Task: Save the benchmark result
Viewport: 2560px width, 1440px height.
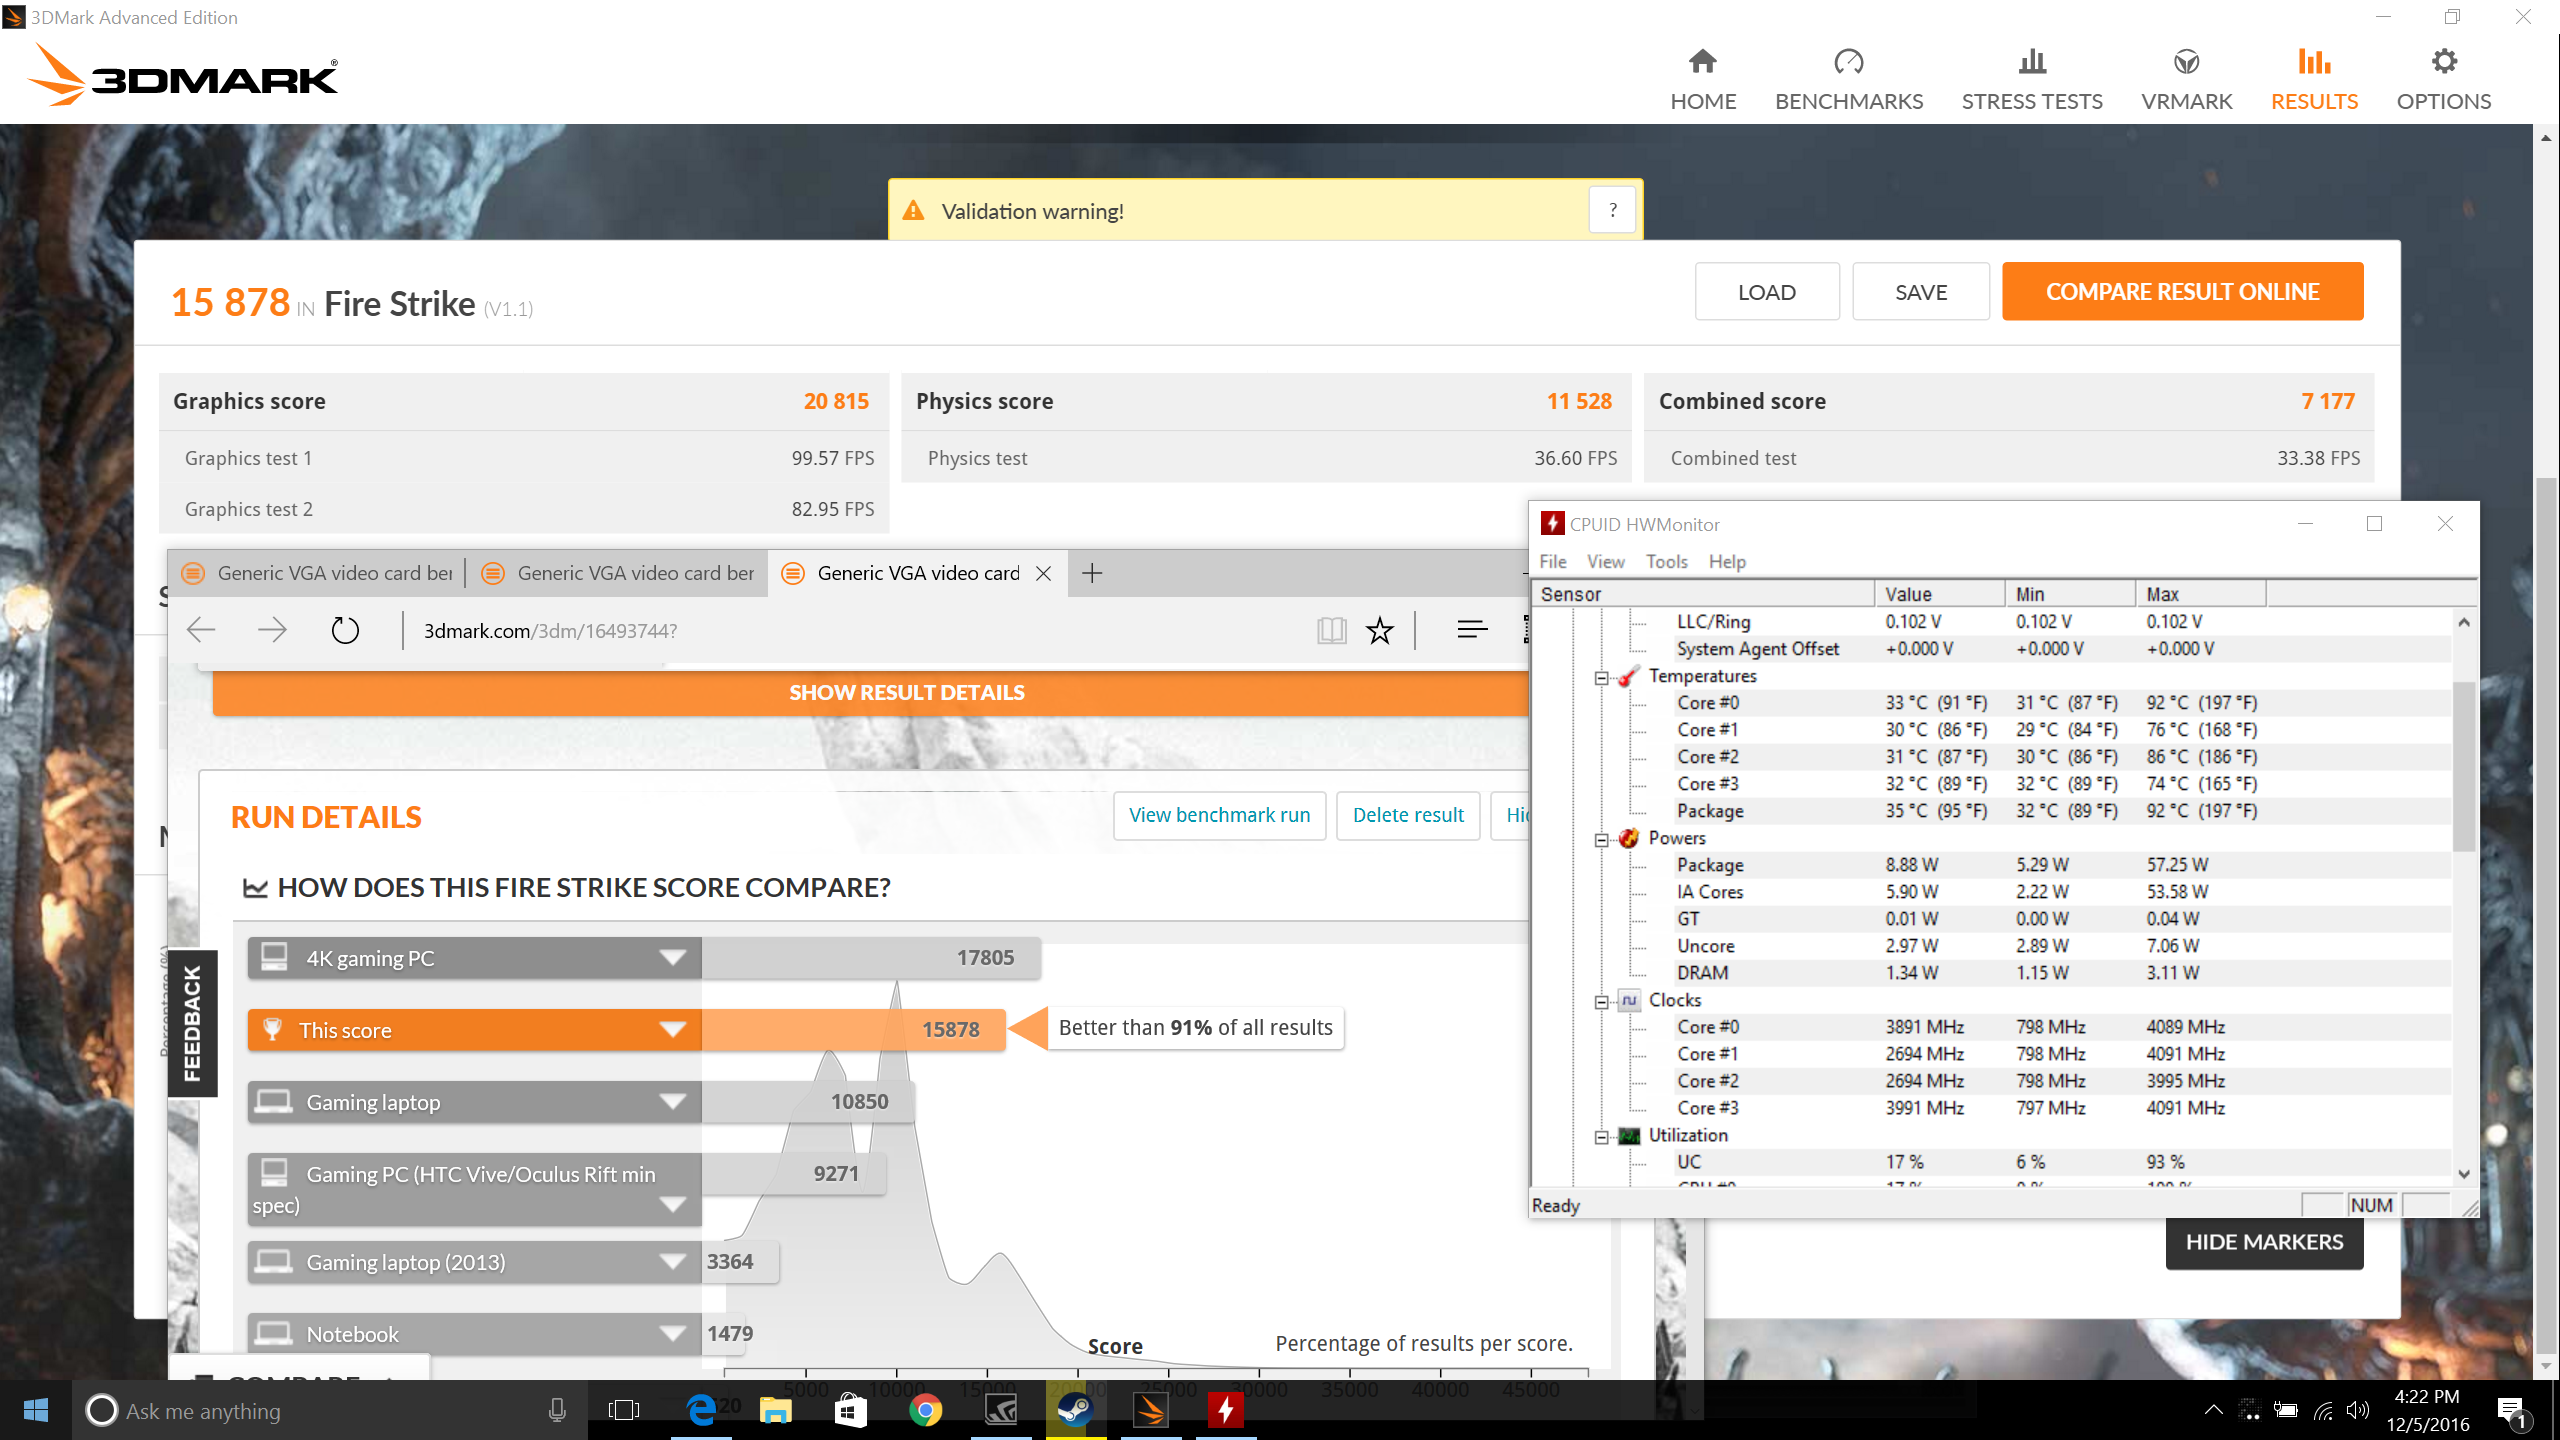Action: [1920, 292]
